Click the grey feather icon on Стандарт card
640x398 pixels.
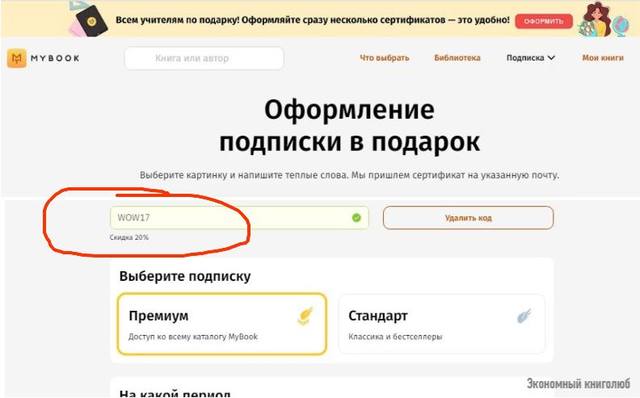tap(524, 316)
